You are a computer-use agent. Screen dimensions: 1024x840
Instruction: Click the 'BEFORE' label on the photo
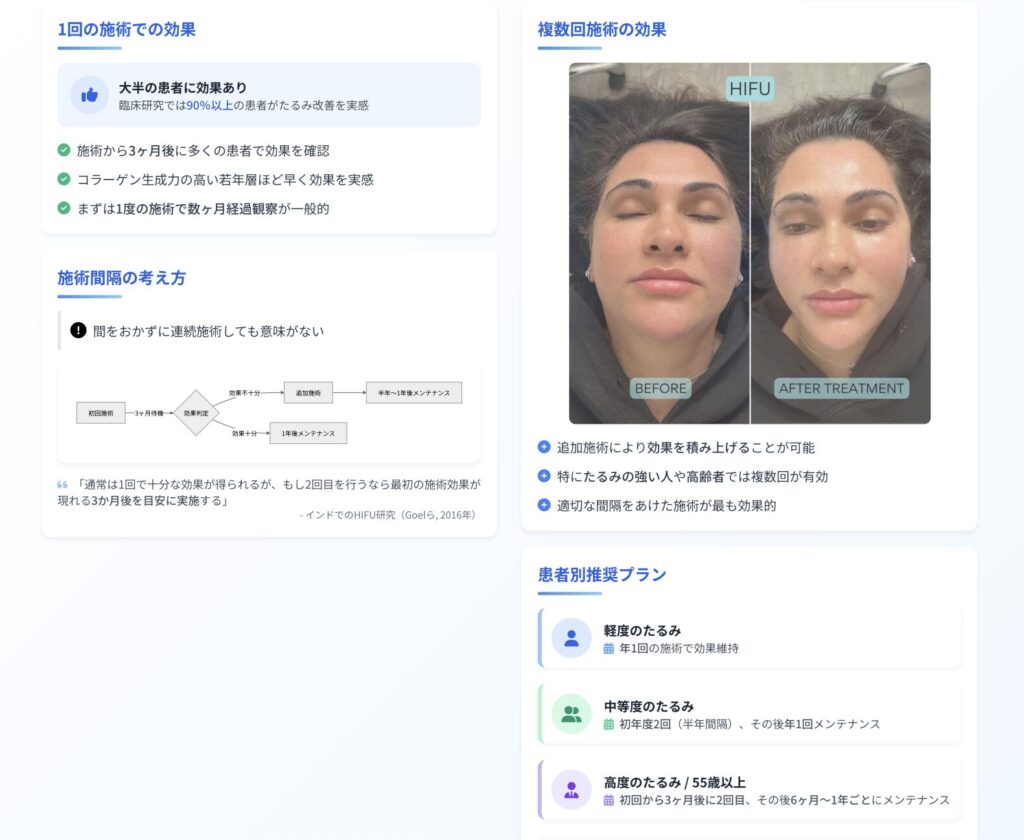tap(660, 388)
